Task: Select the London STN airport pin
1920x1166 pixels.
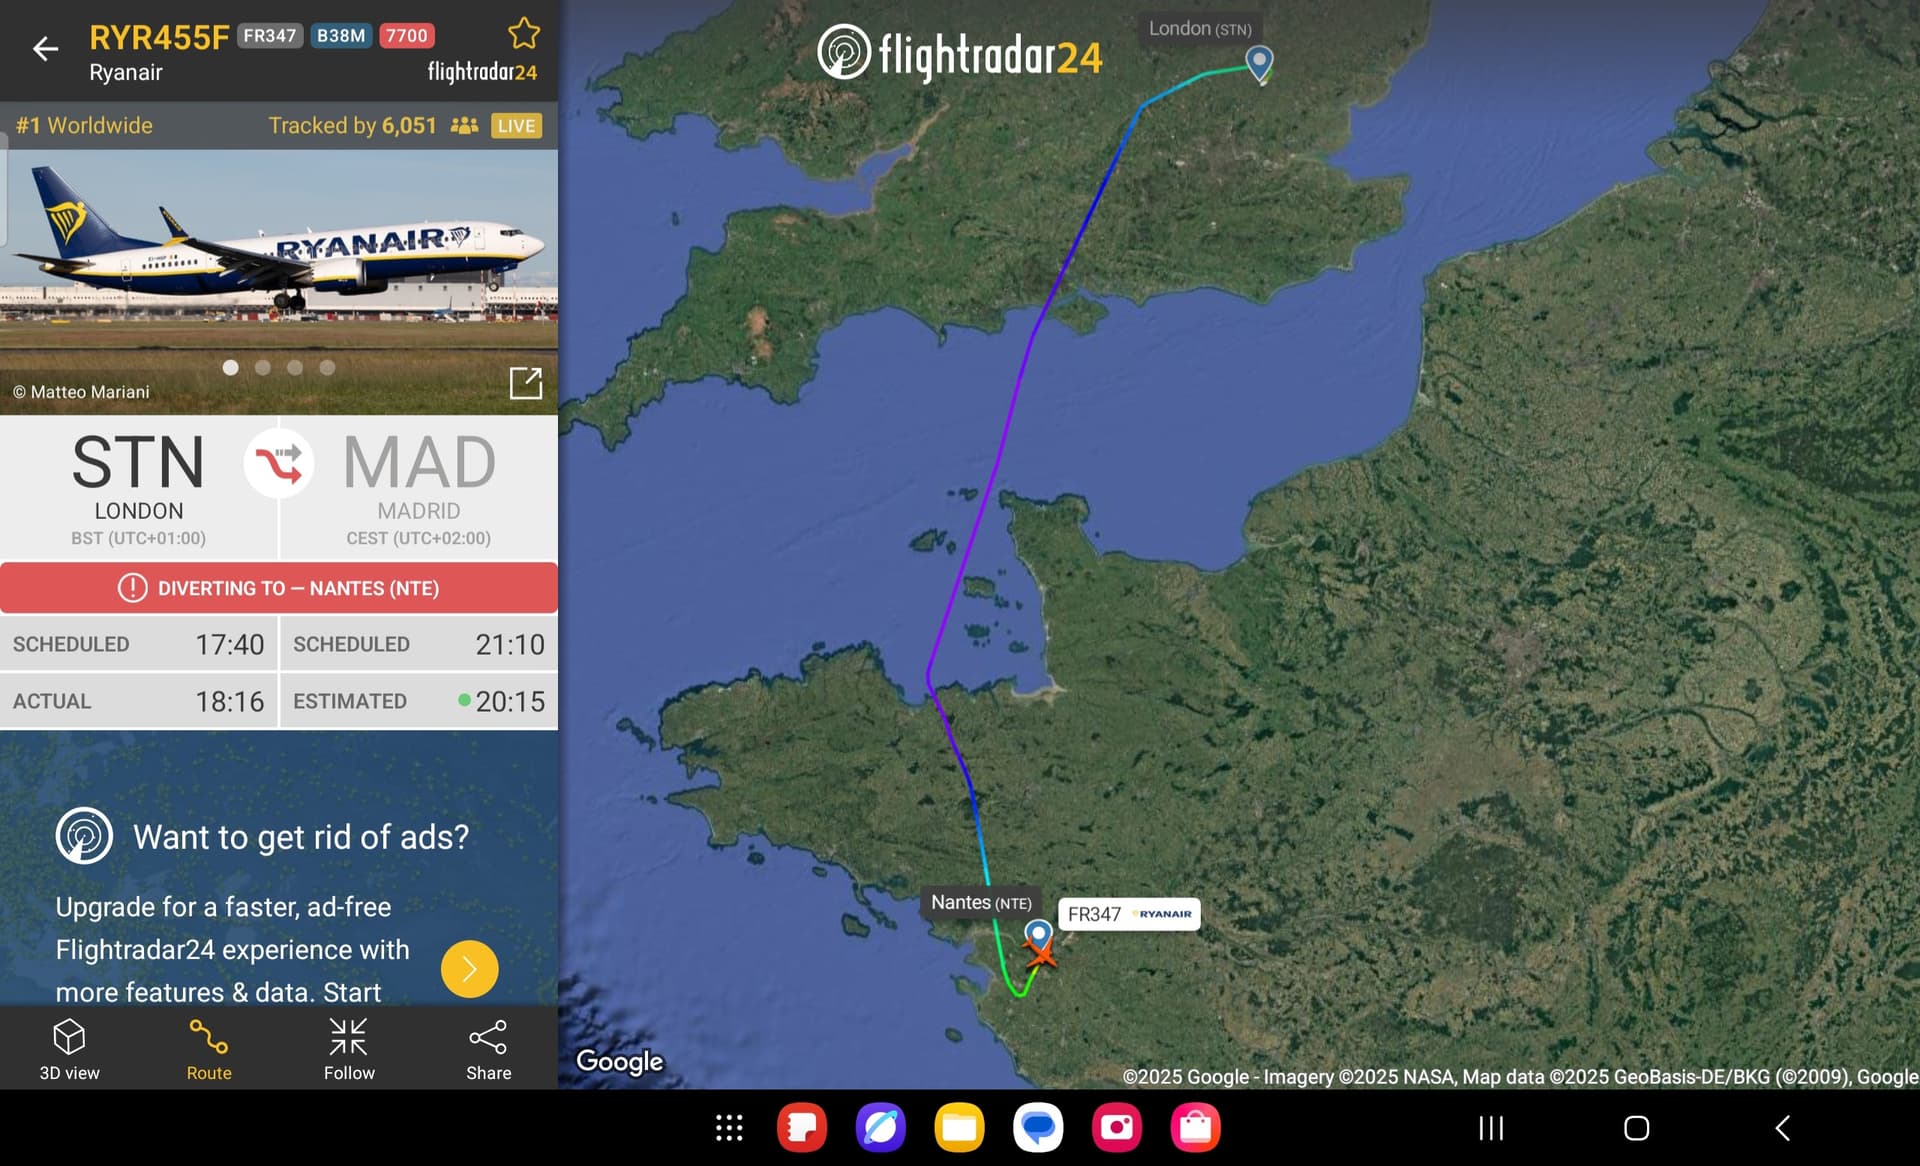Action: [x=1259, y=63]
